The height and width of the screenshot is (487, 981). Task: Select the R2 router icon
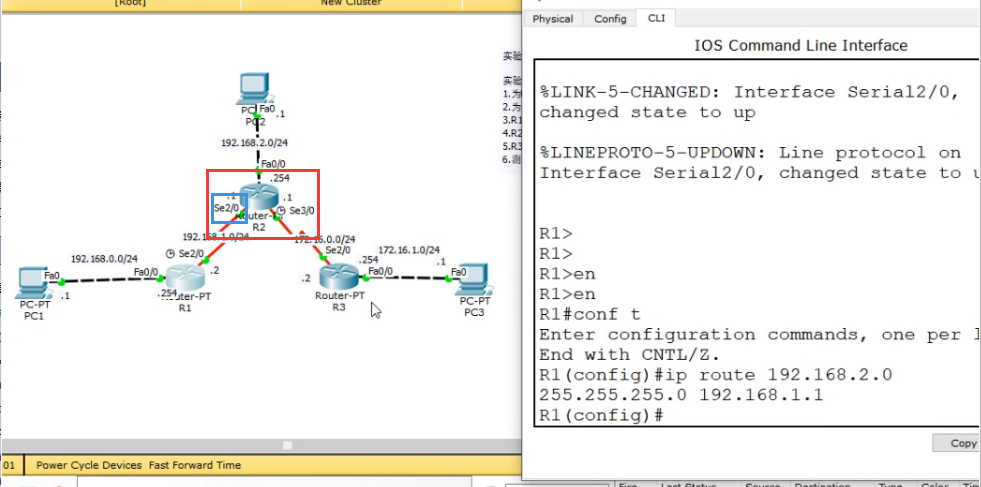click(x=259, y=196)
